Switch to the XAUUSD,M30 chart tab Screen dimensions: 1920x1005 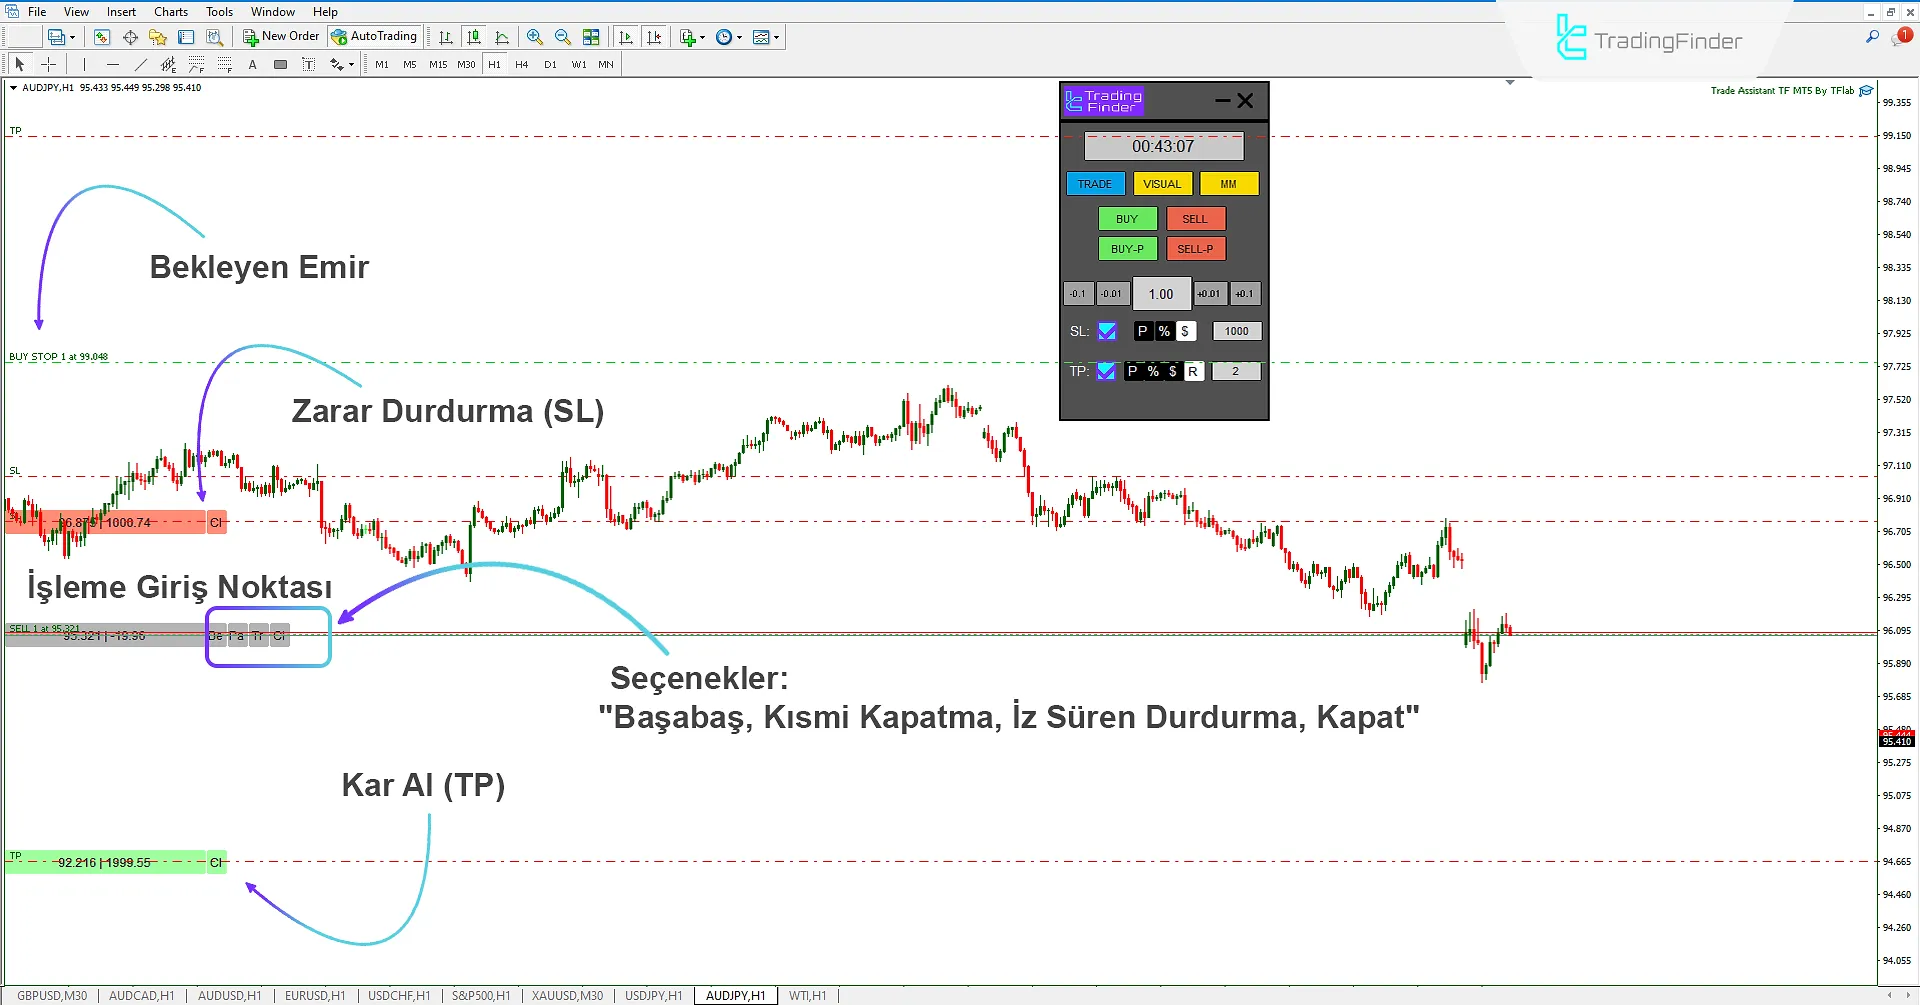567,995
